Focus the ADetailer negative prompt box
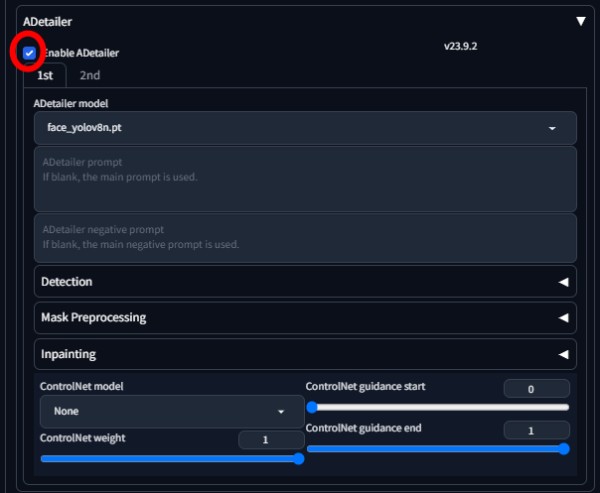 (305, 238)
